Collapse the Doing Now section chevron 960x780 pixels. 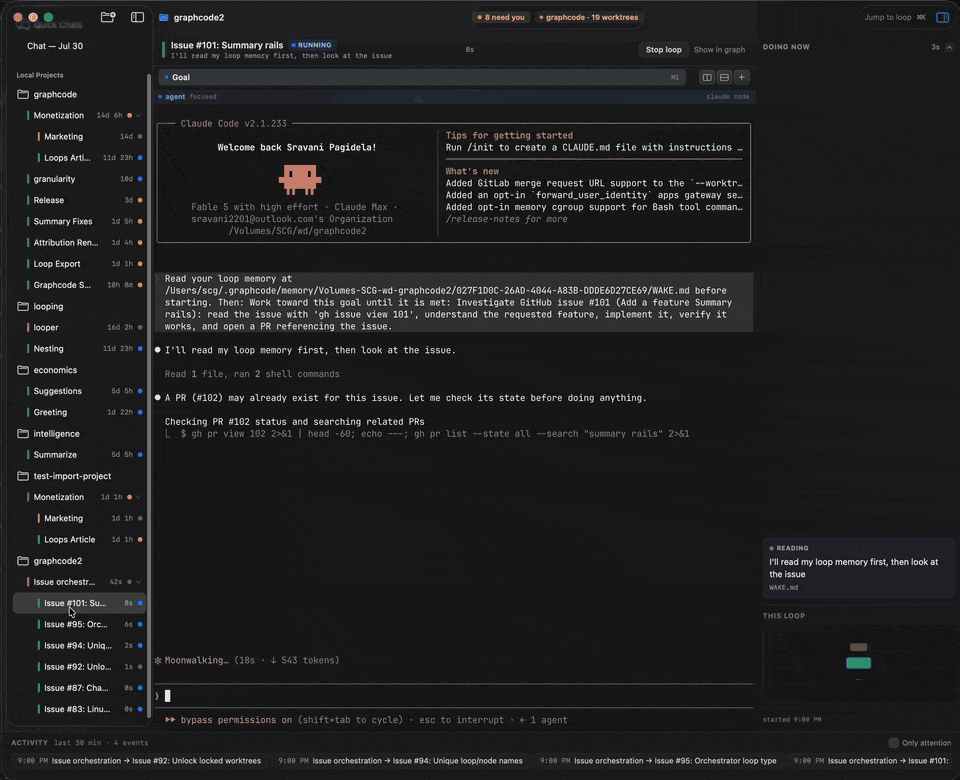(x=949, y=47)
